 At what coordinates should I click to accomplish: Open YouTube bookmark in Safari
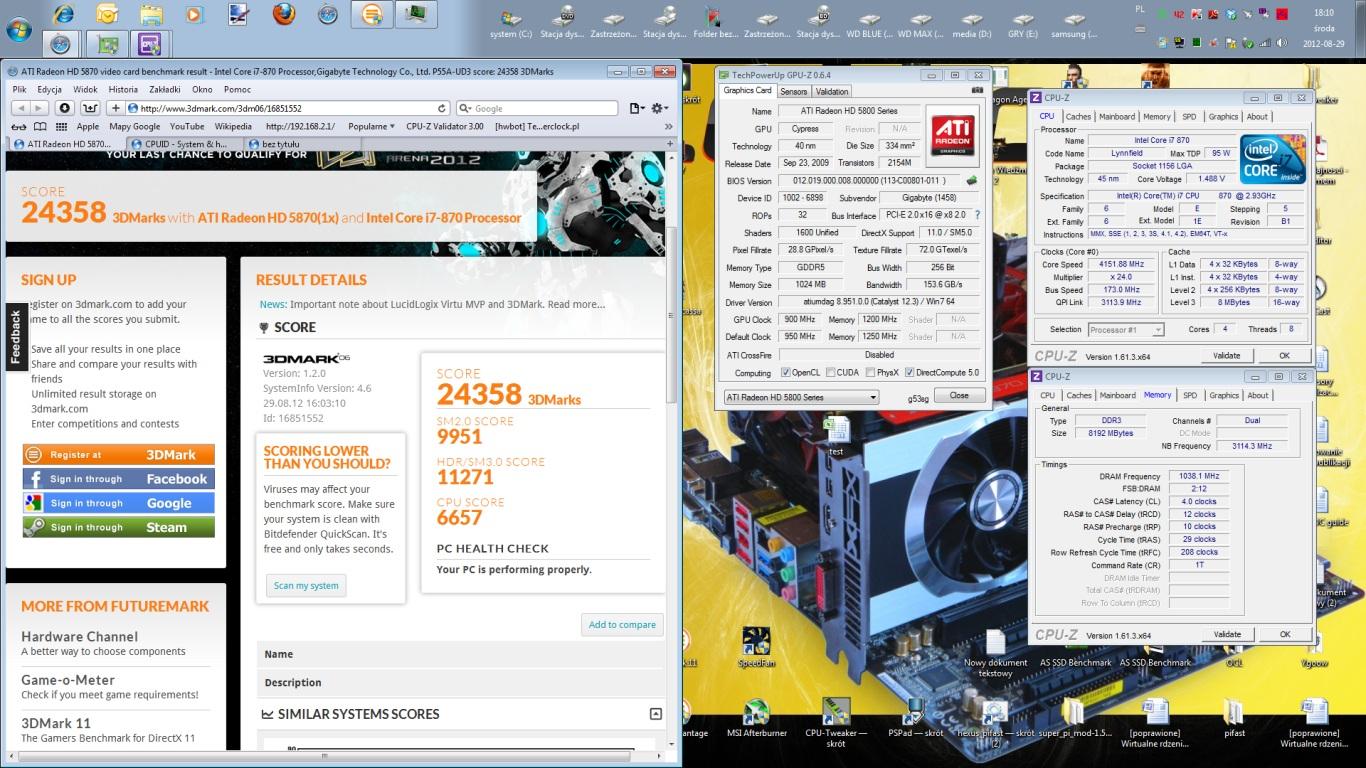[x=187, y=127]
